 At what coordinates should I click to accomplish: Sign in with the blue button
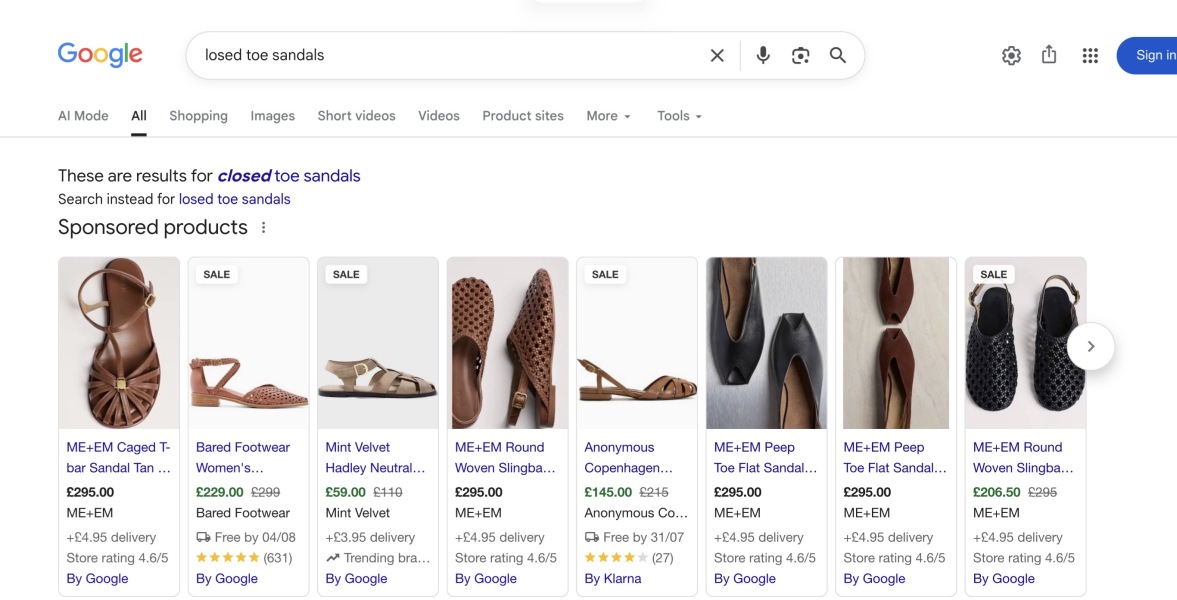coord(1147,55)
